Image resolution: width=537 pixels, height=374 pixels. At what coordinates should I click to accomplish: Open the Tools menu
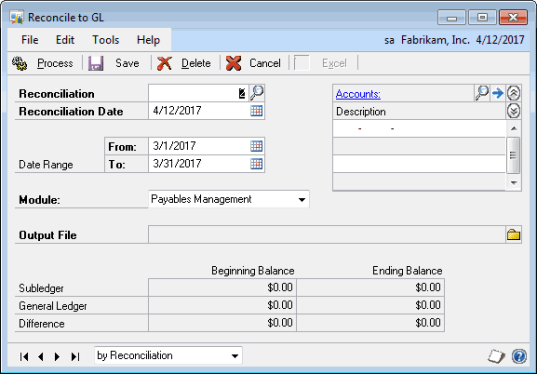click(105, 40)
